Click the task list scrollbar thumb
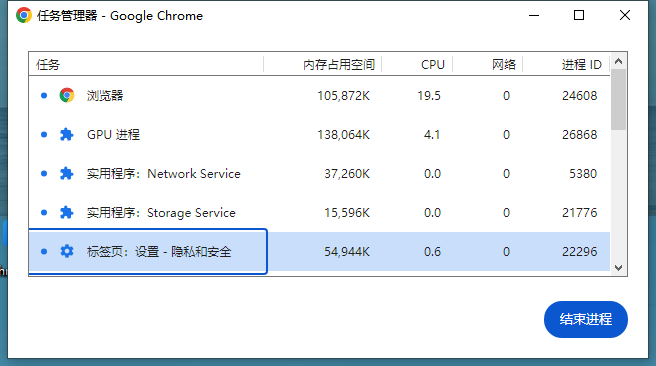 [618, 100]
